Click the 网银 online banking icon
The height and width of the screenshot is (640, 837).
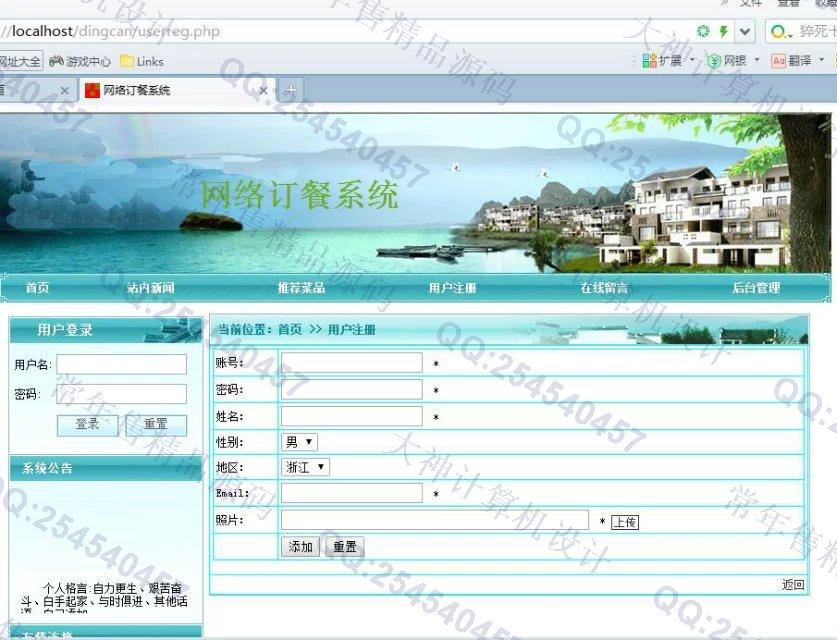(714, 61)
